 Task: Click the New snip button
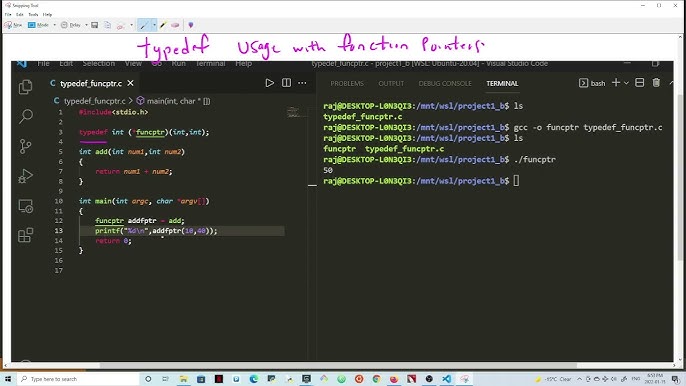tap(13, 25)
